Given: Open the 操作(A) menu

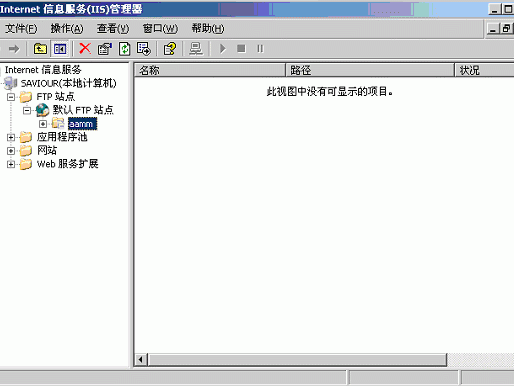Looking at the screenshot, I should (x=67, y=29).
